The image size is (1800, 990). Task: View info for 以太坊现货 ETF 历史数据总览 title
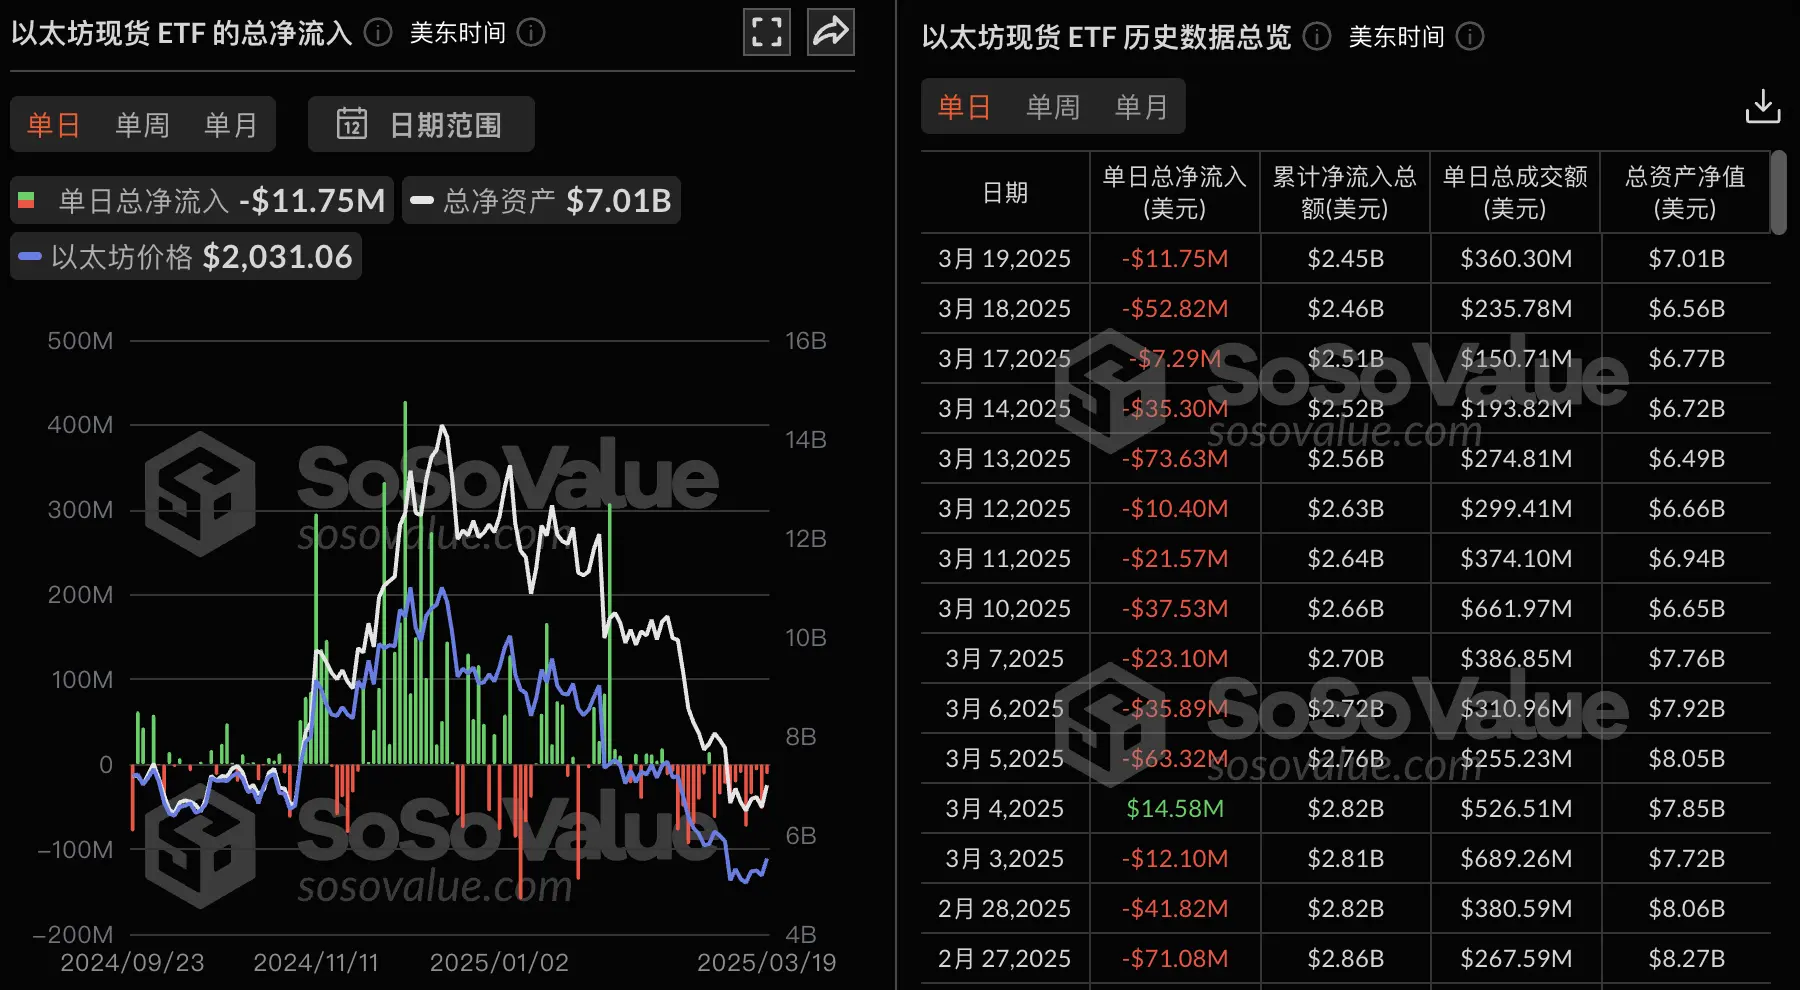click(1316, 37)
